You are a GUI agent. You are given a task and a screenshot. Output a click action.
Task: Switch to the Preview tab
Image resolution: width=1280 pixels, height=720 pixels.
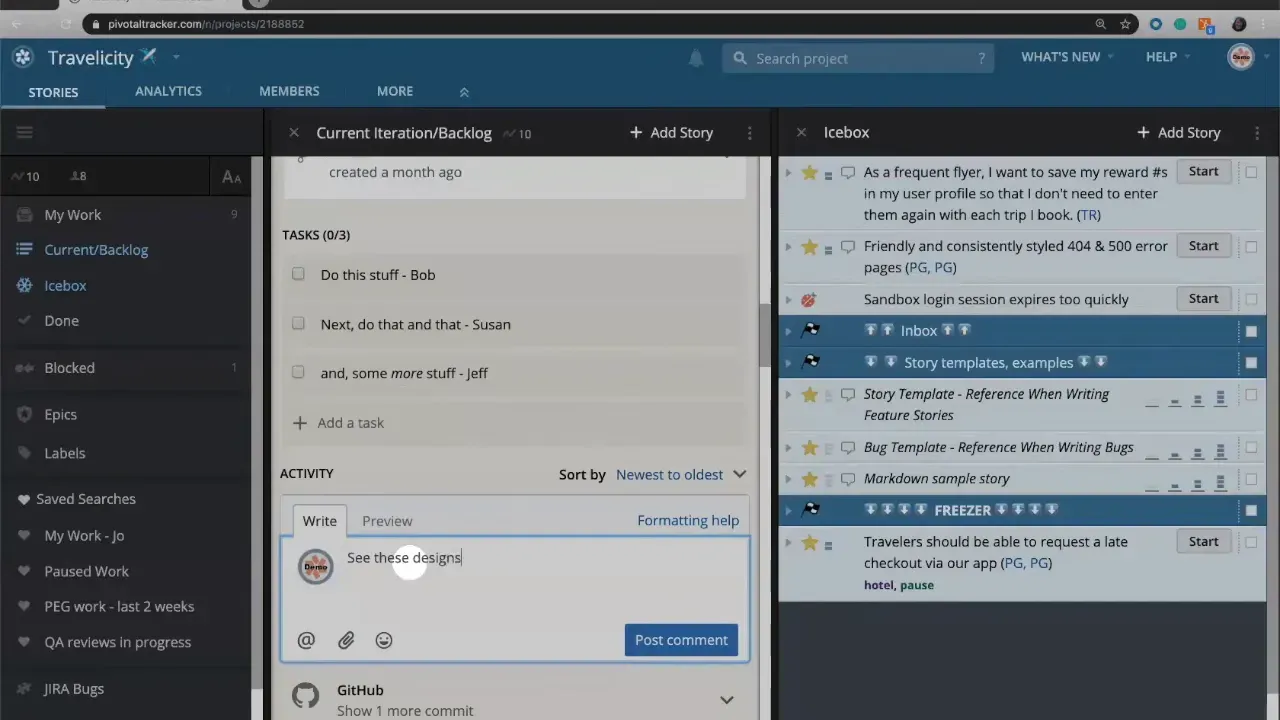click(x=387, y=520)
